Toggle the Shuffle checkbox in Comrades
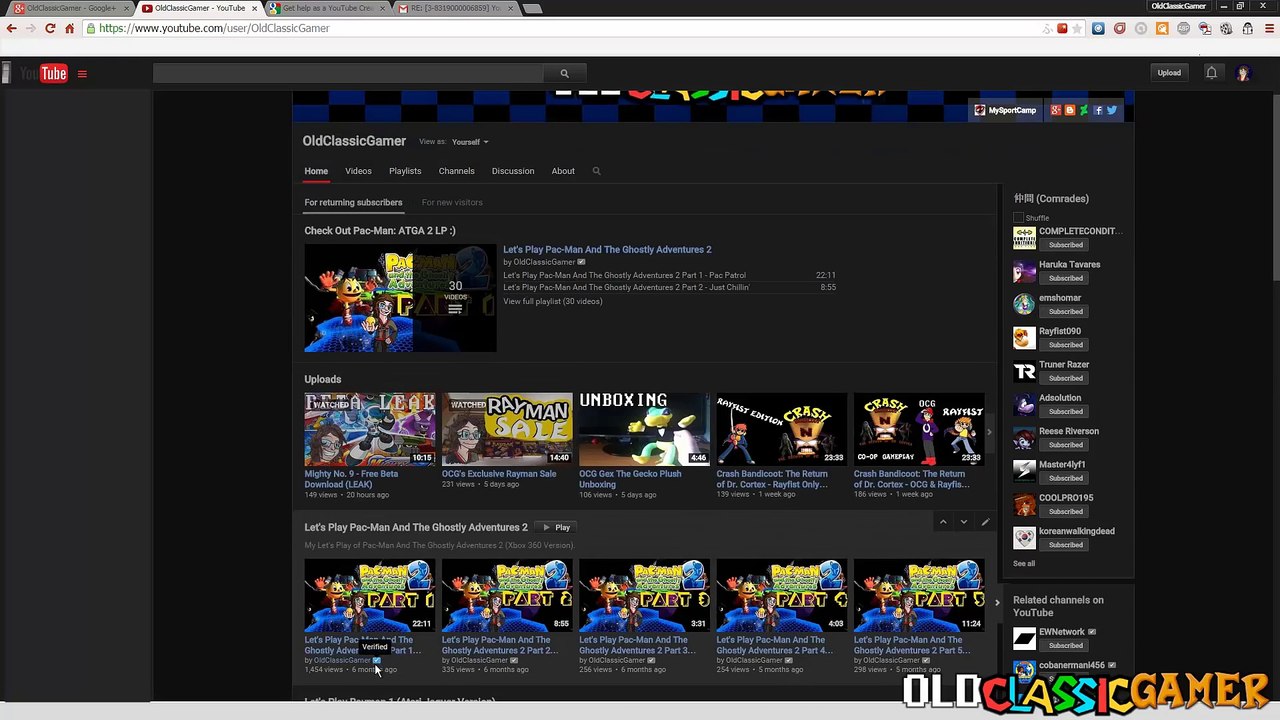Screen dimensions: 1280x720 click(x=1019, y=218)
